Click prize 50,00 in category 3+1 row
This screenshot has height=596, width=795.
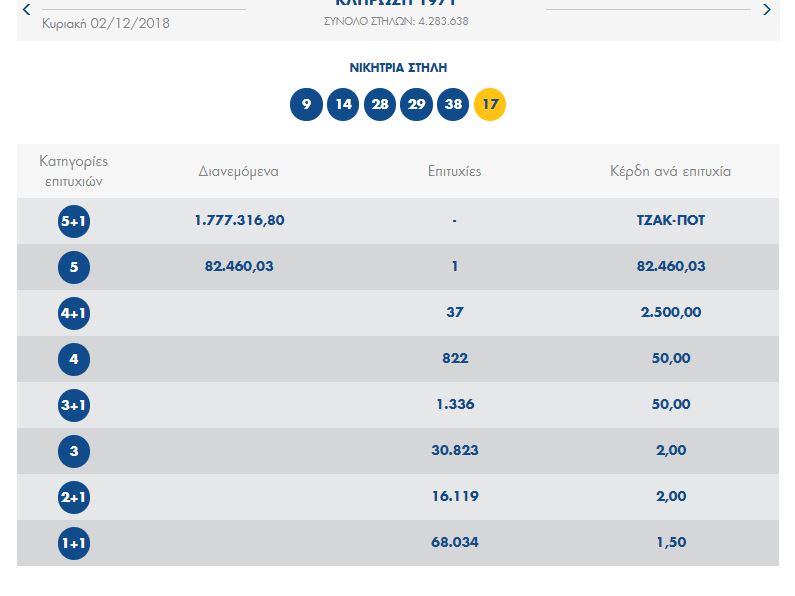coord(671,404)
